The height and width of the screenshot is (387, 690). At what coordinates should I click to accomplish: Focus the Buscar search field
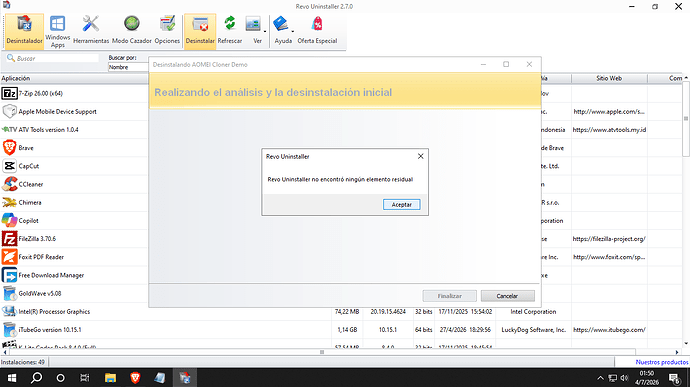pyautogui.click(x=52, y=58)
